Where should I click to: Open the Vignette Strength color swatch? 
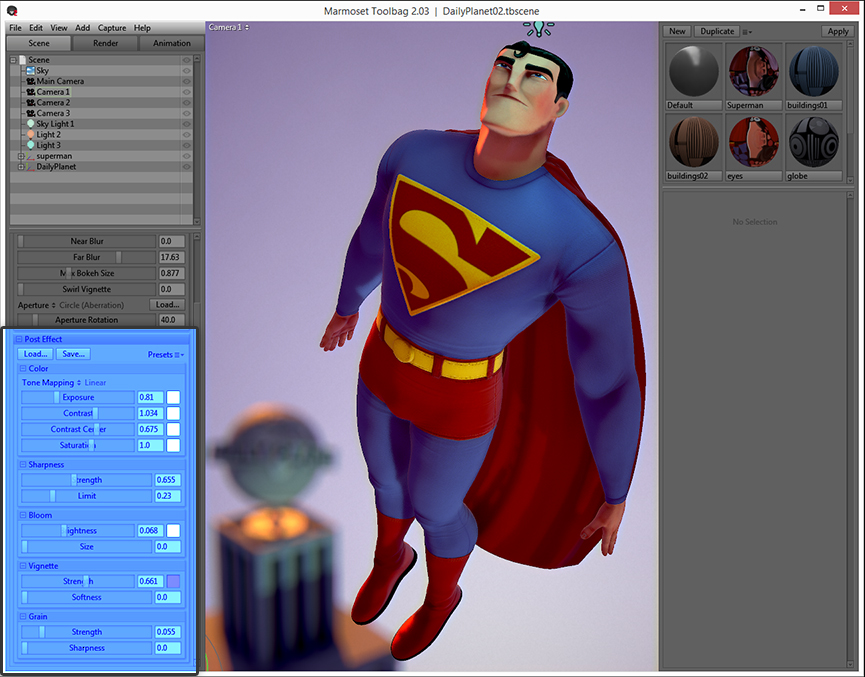click(x=173, y=581)
